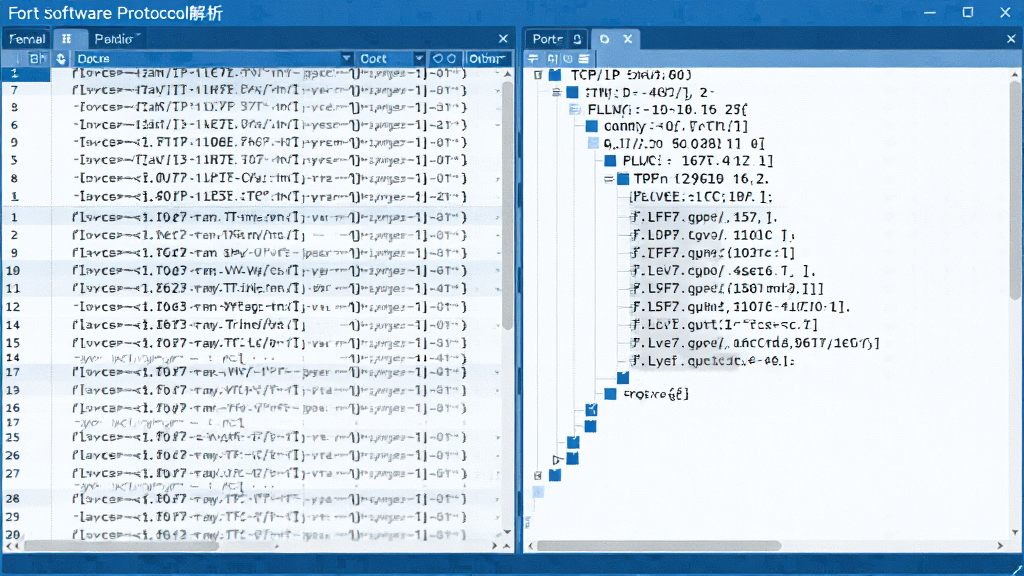The height and width of the screenshot is (576, 1024).
Task: Collapse the TCP/IP root tree node
Action: (x=538, y=75)
